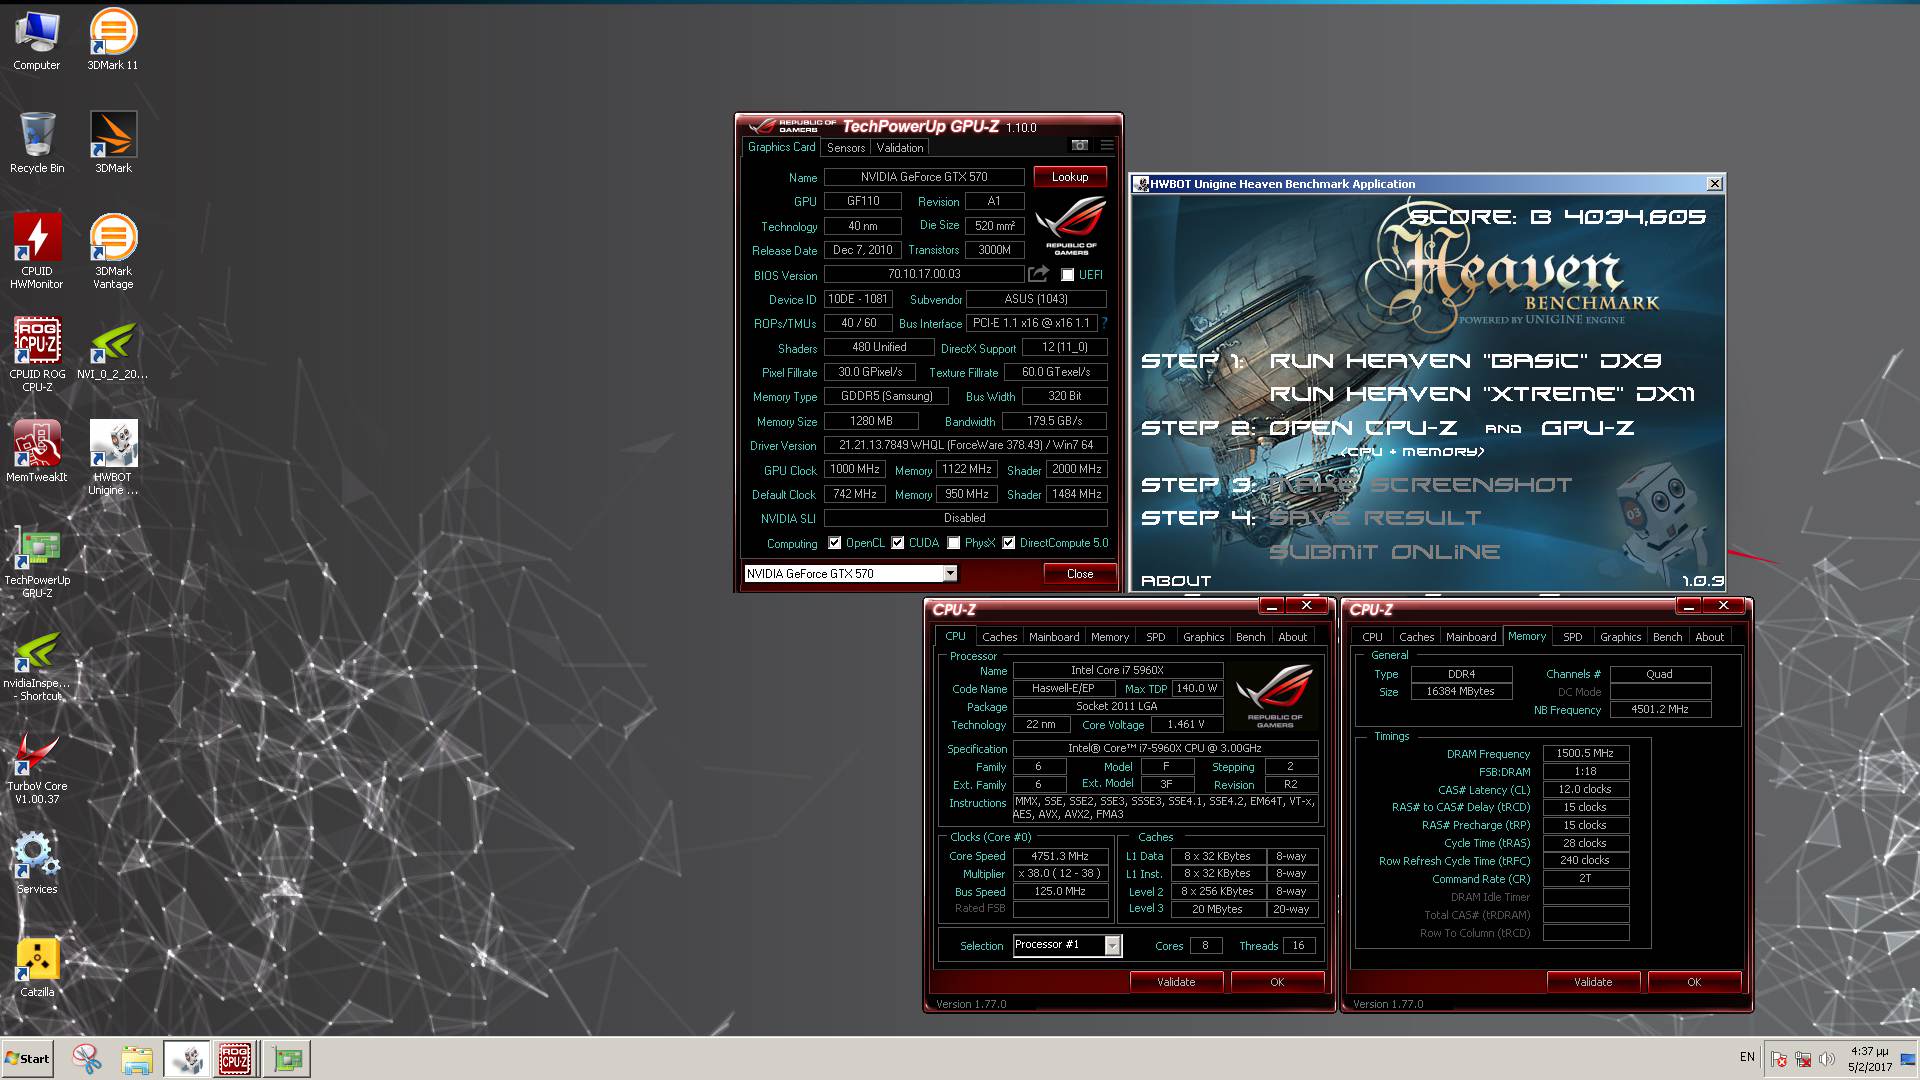Switch to GPU-Z taskbar item
1920x1080 pixels.
pyautogui.click(x=287, y=1058)
